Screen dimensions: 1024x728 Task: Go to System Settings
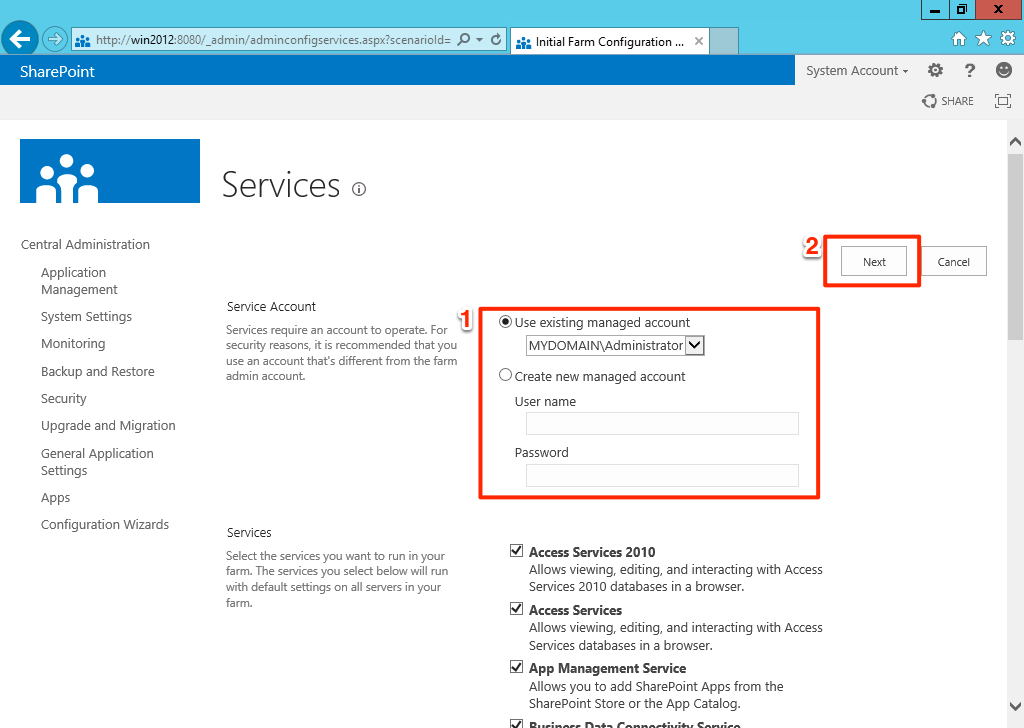pos(86,317)
